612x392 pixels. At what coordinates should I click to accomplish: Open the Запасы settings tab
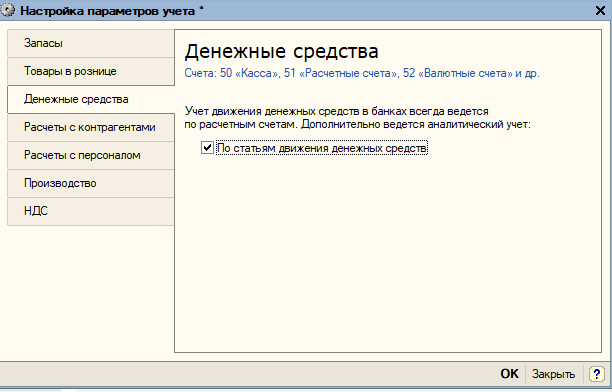tap(91, 43)
